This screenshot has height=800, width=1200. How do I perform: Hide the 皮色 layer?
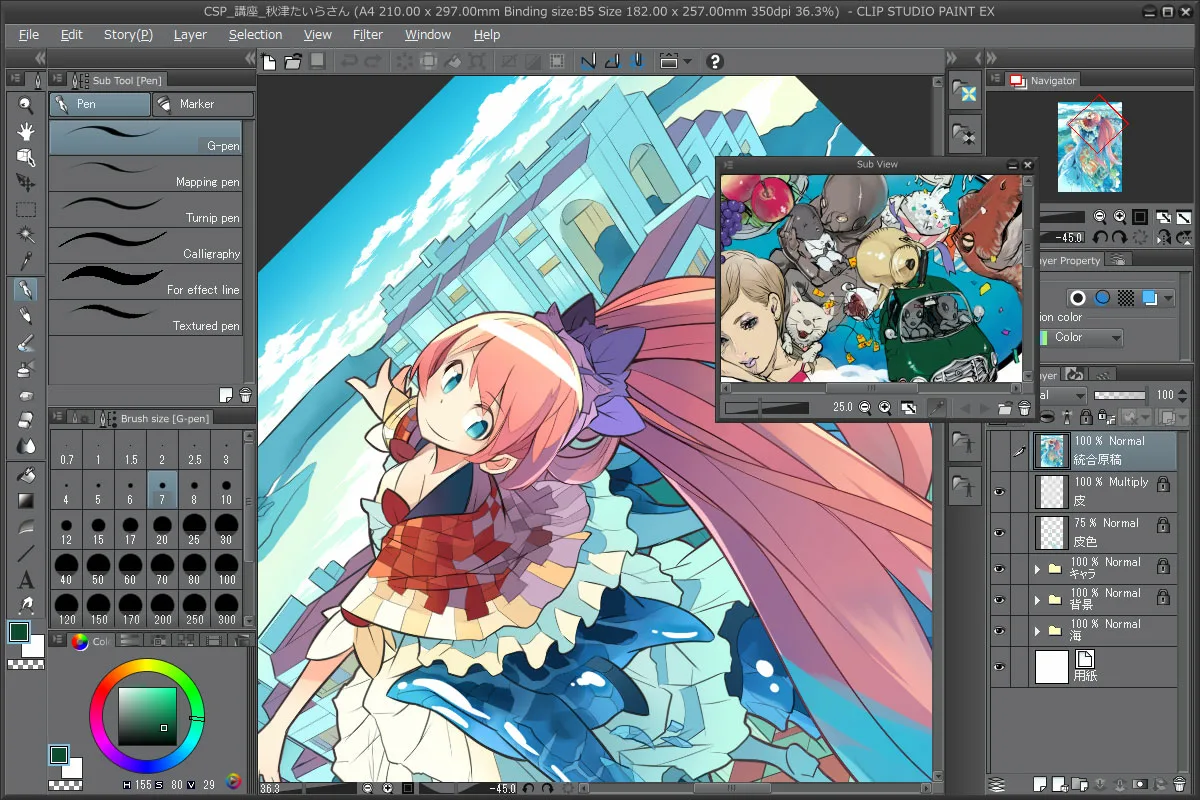999,533
